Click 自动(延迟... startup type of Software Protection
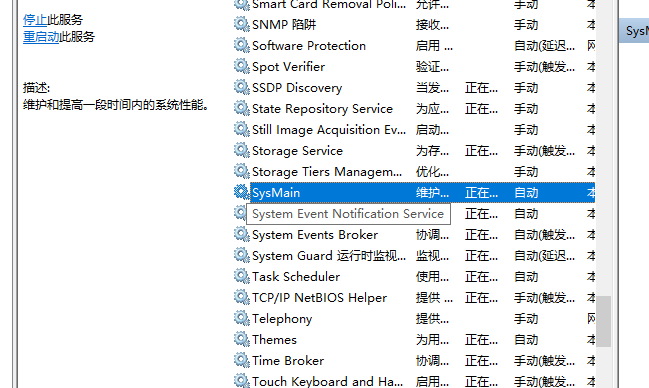649x388 pixels. click(x=544, y=46)
